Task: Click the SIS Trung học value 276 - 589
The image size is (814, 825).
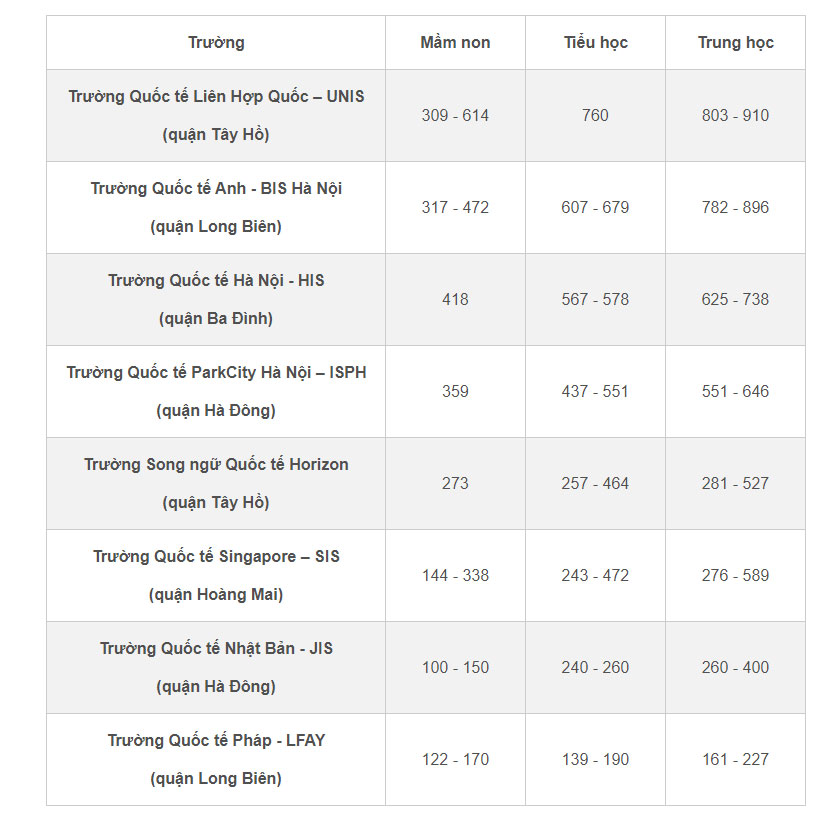Action: pos(735,575)
